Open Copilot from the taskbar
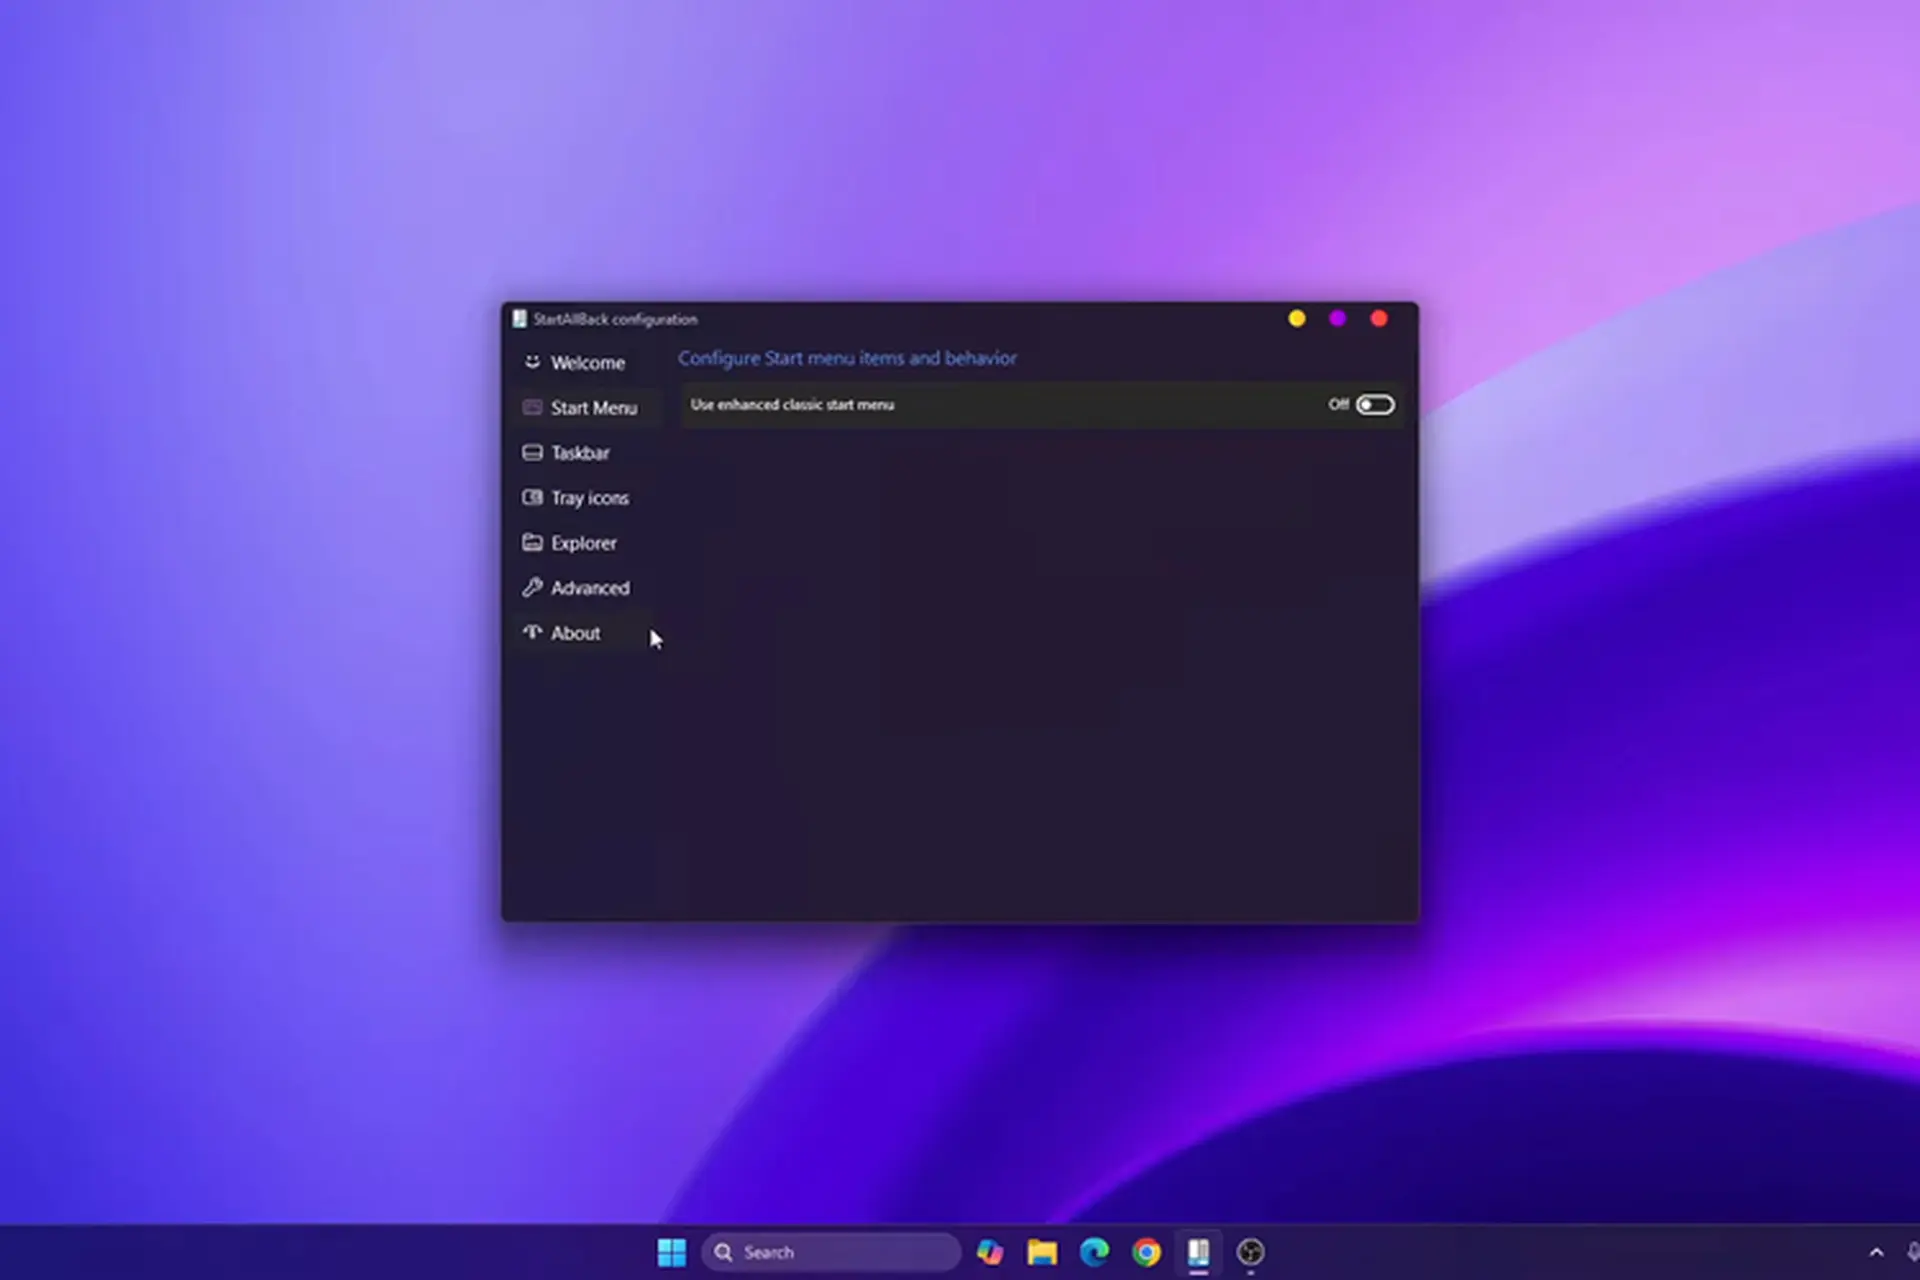Image resolution: width=1920 pixels, height=1280 pixels. click(990, 1251)
